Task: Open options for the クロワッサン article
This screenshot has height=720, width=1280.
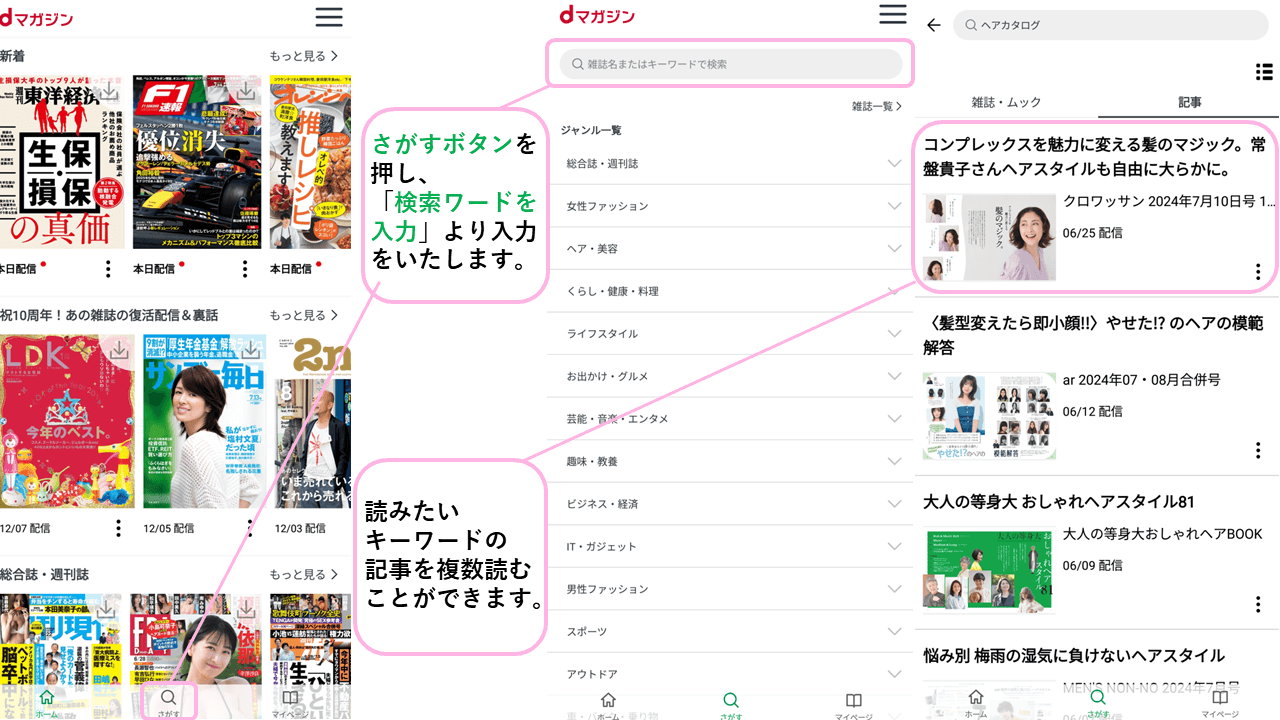Action: point(1258,272)
